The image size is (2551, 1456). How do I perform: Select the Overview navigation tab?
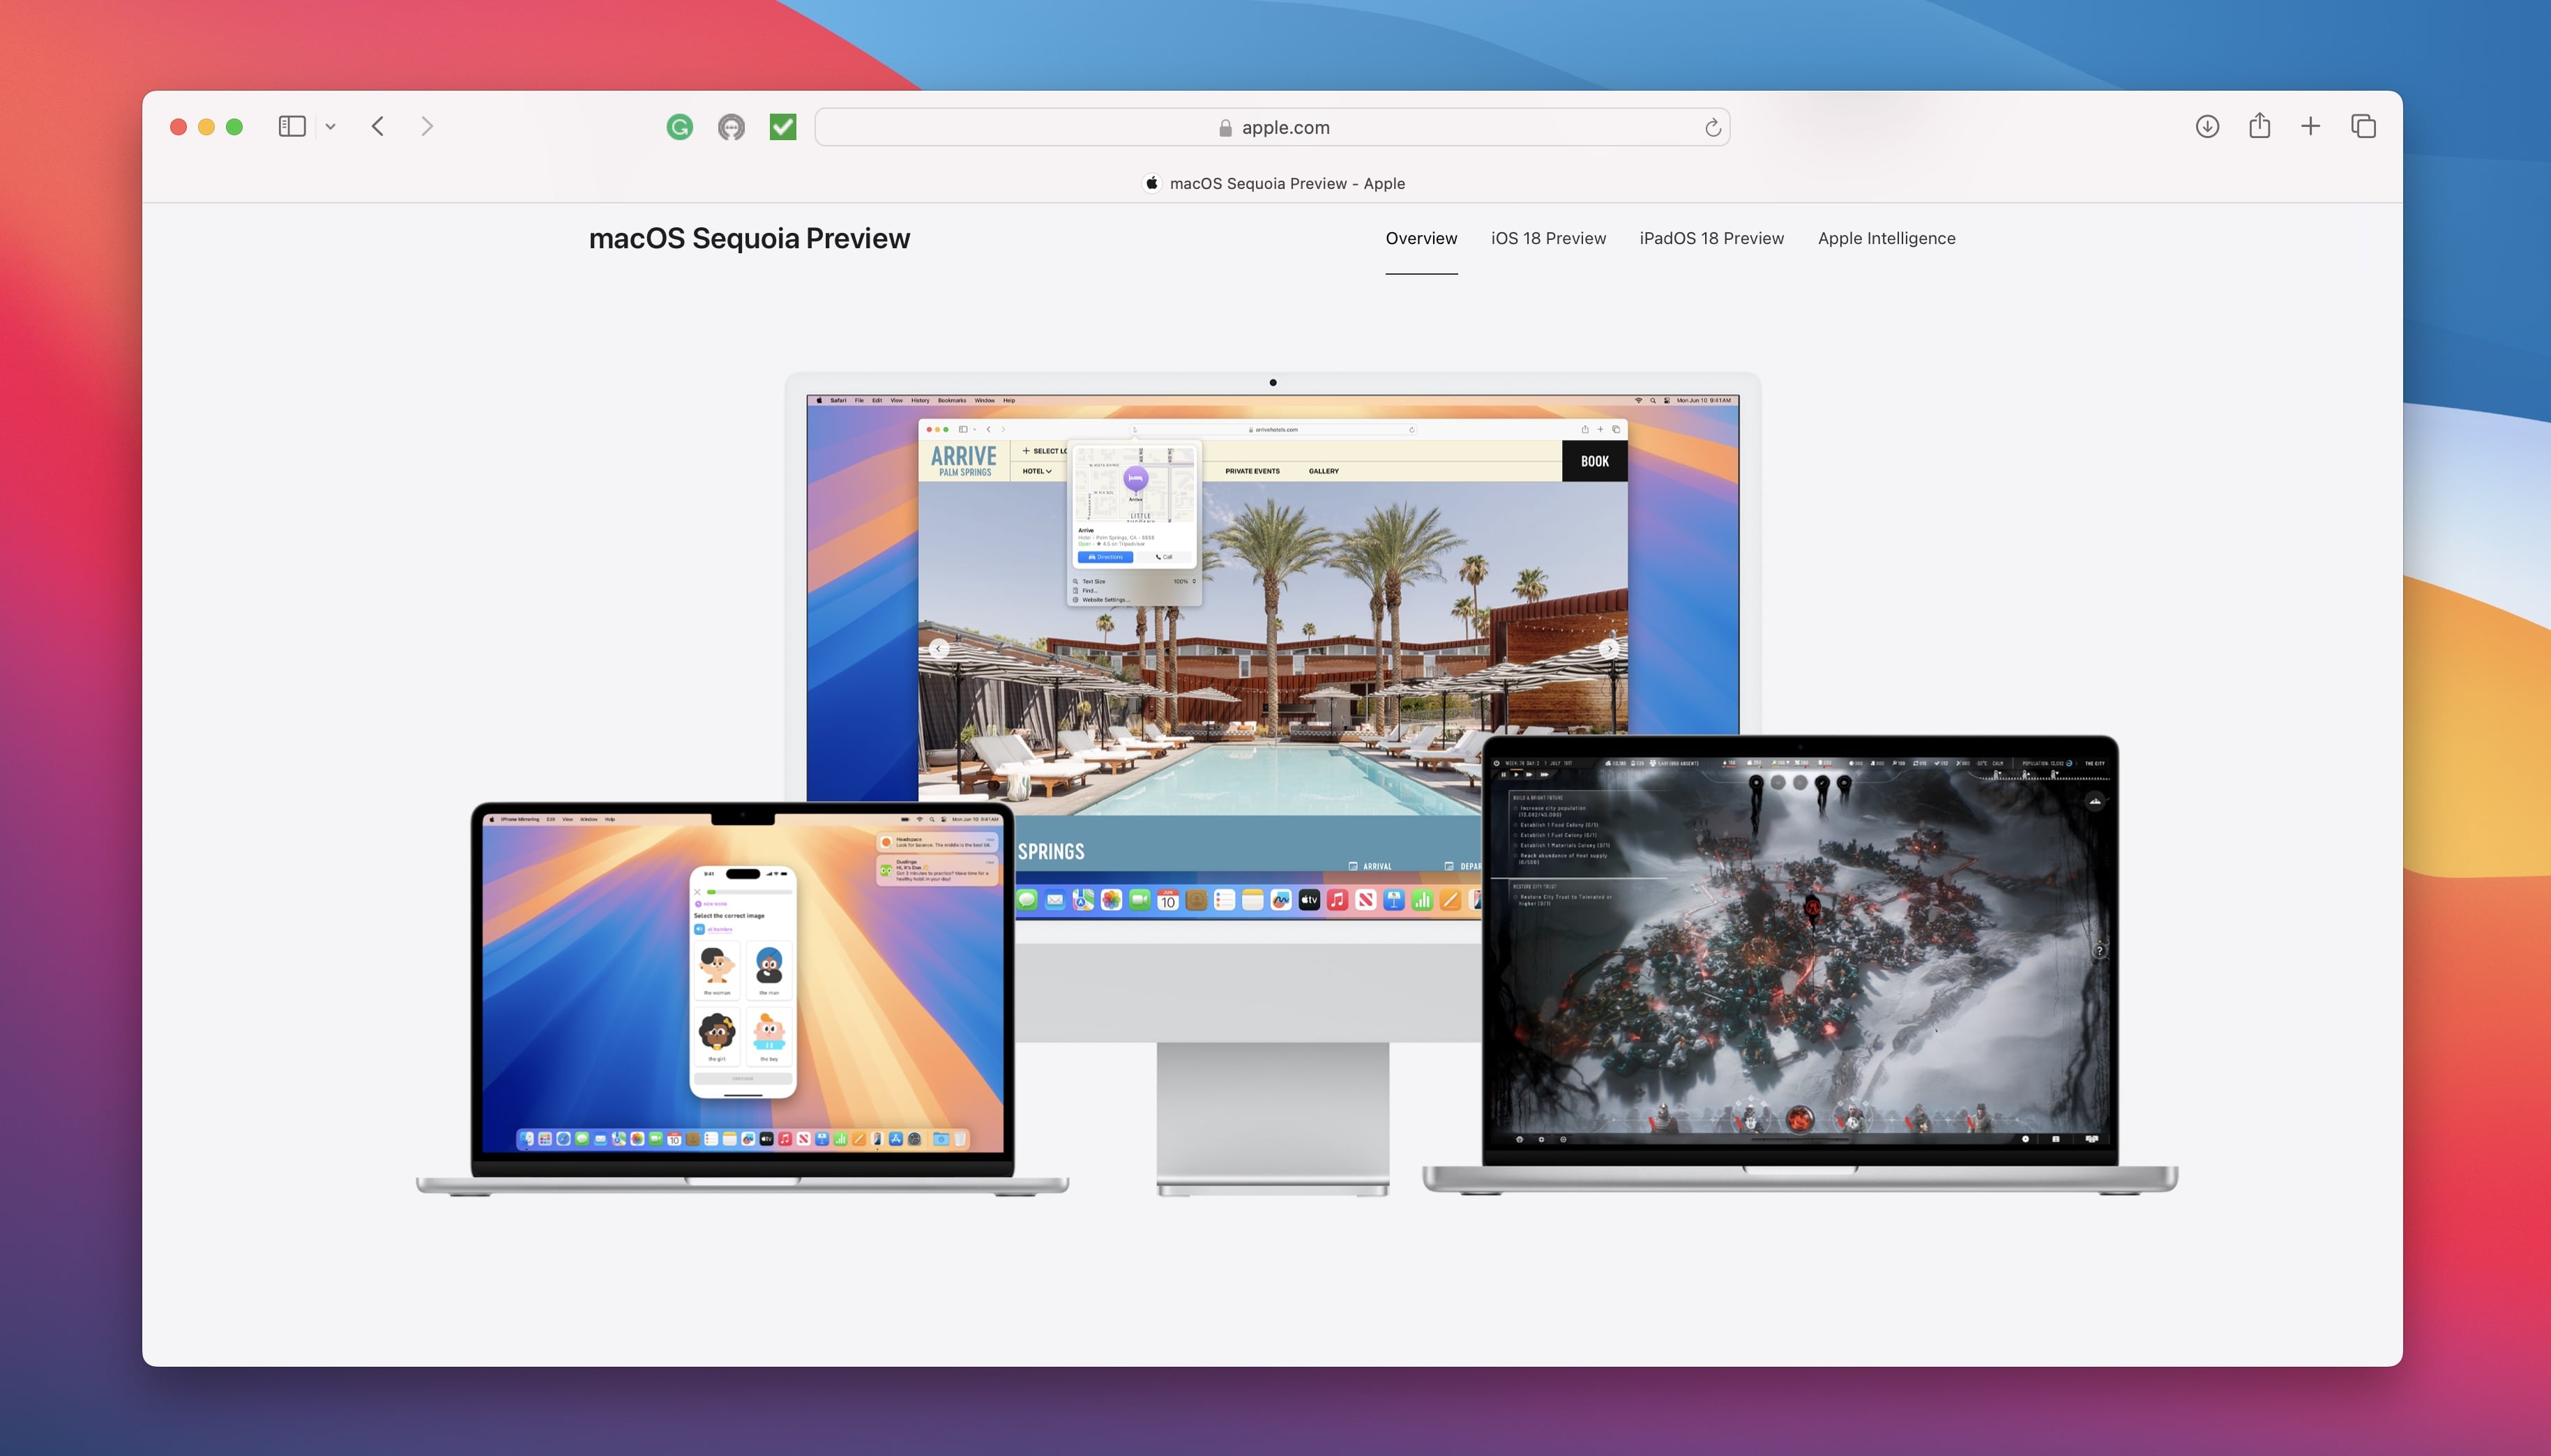point(1421,238)
